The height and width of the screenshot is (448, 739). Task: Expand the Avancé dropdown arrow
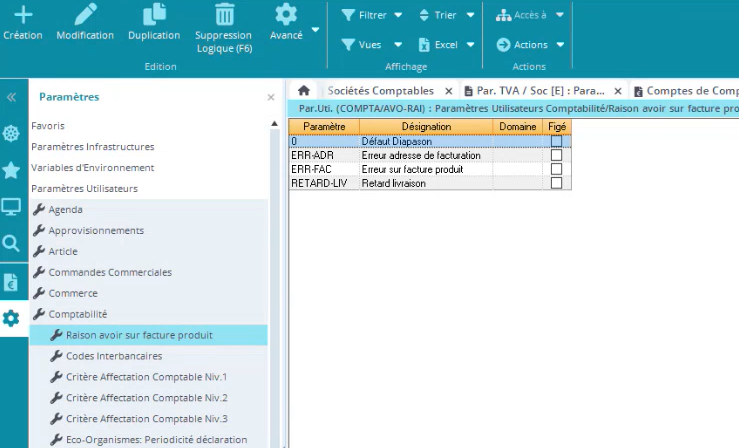click(x=315, y=30)
